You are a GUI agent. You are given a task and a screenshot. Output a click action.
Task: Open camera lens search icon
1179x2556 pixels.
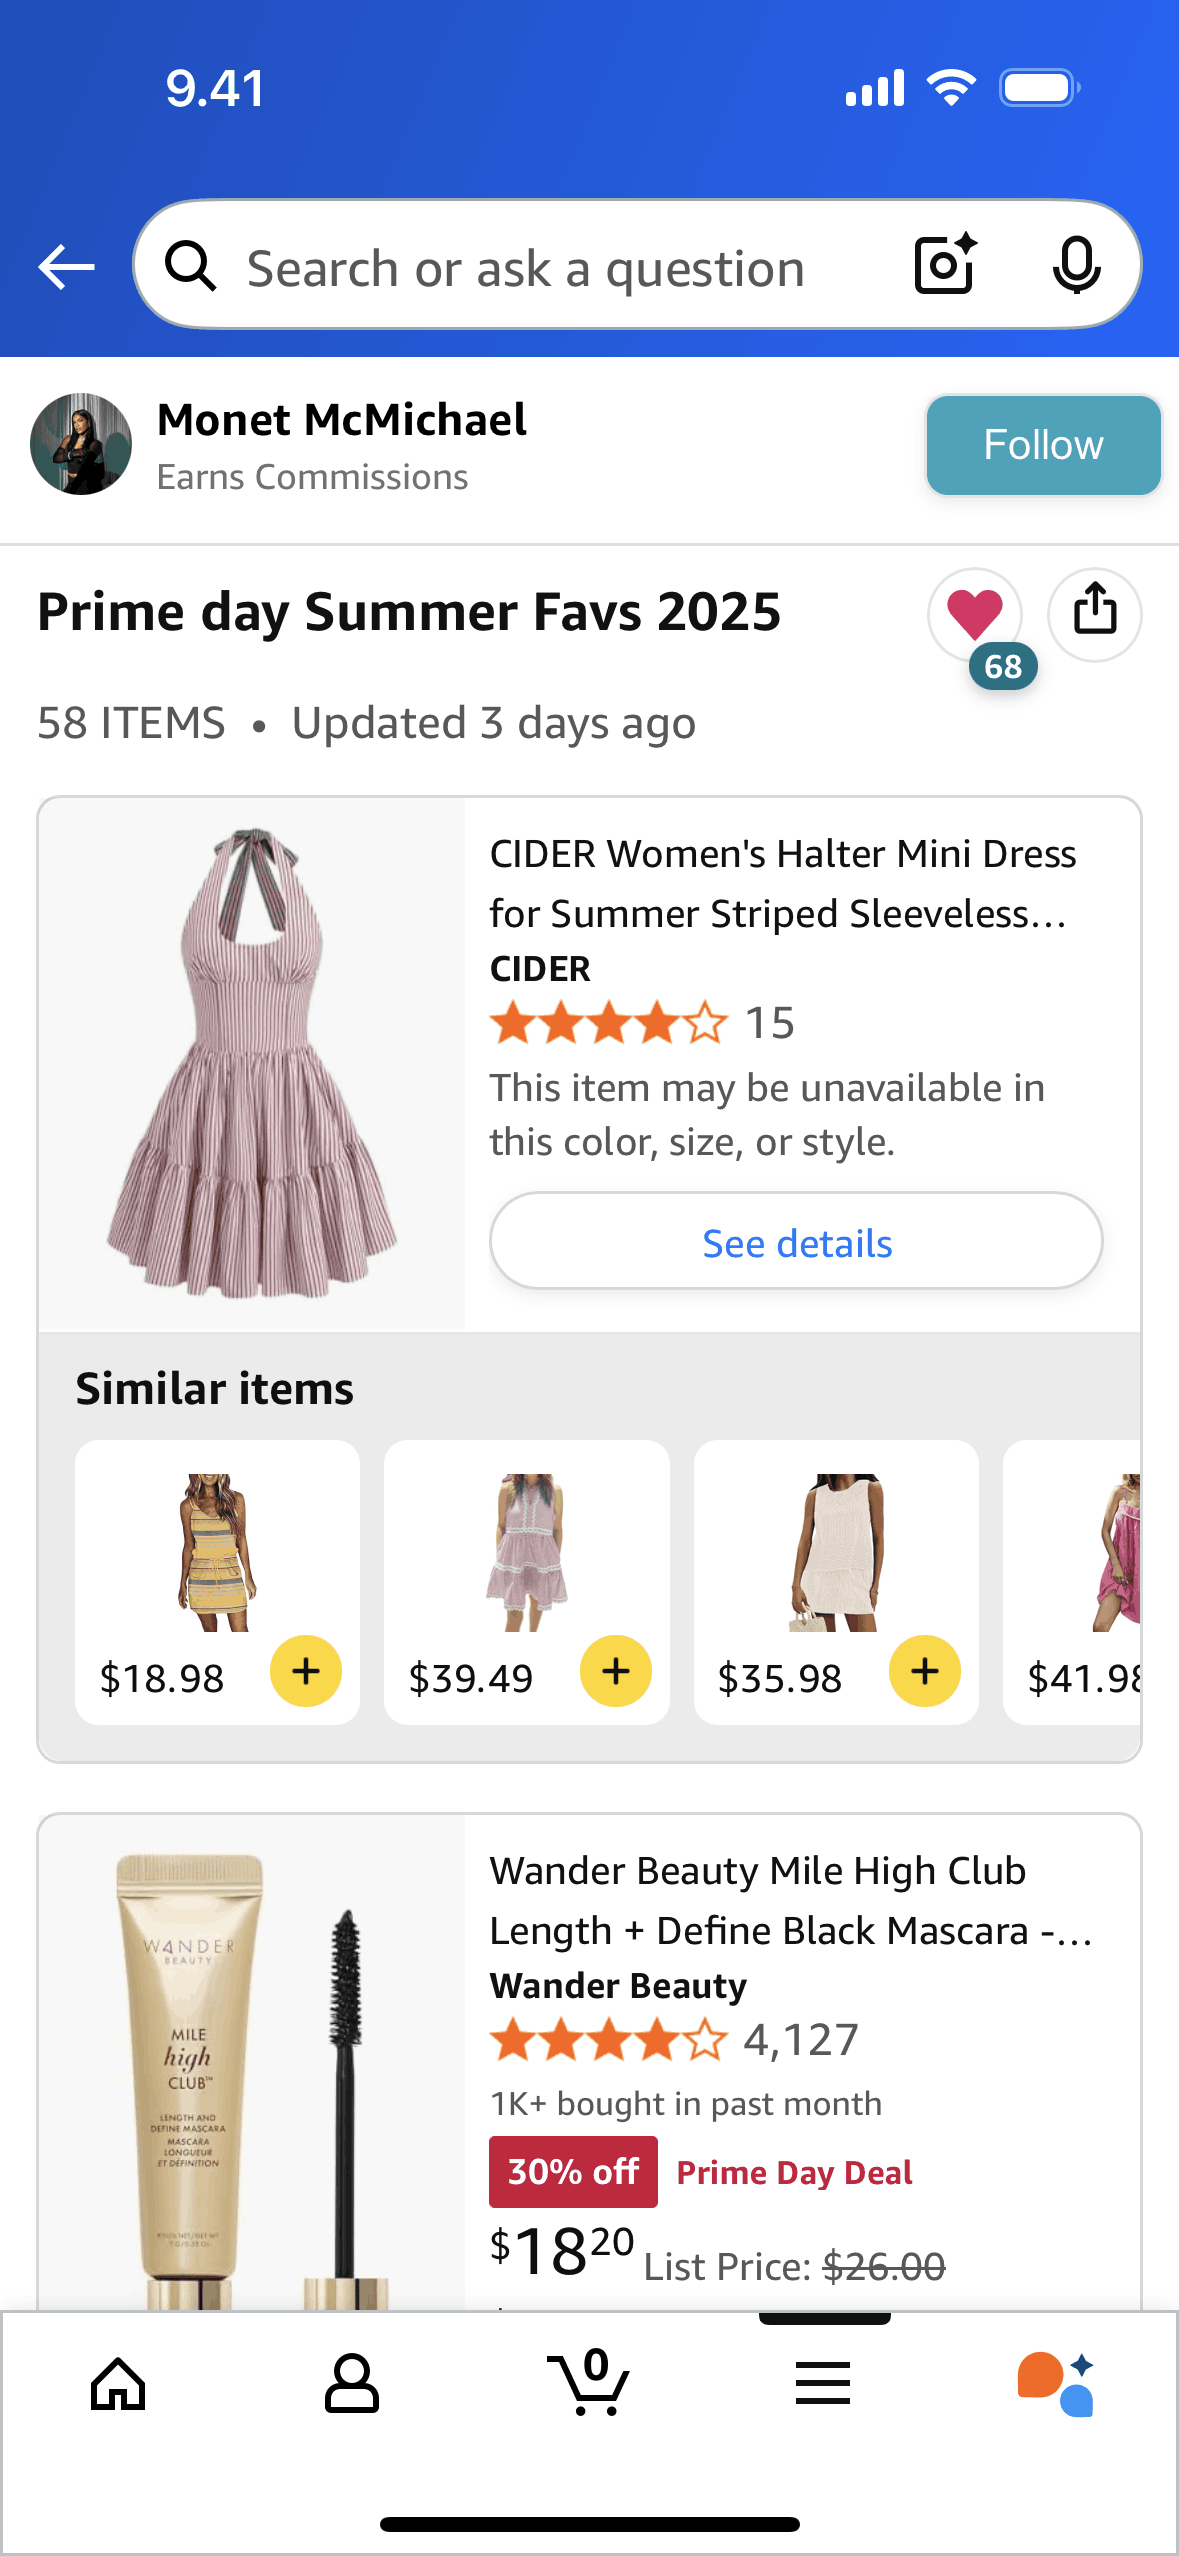pyautogui.click(x=944, y=265)
